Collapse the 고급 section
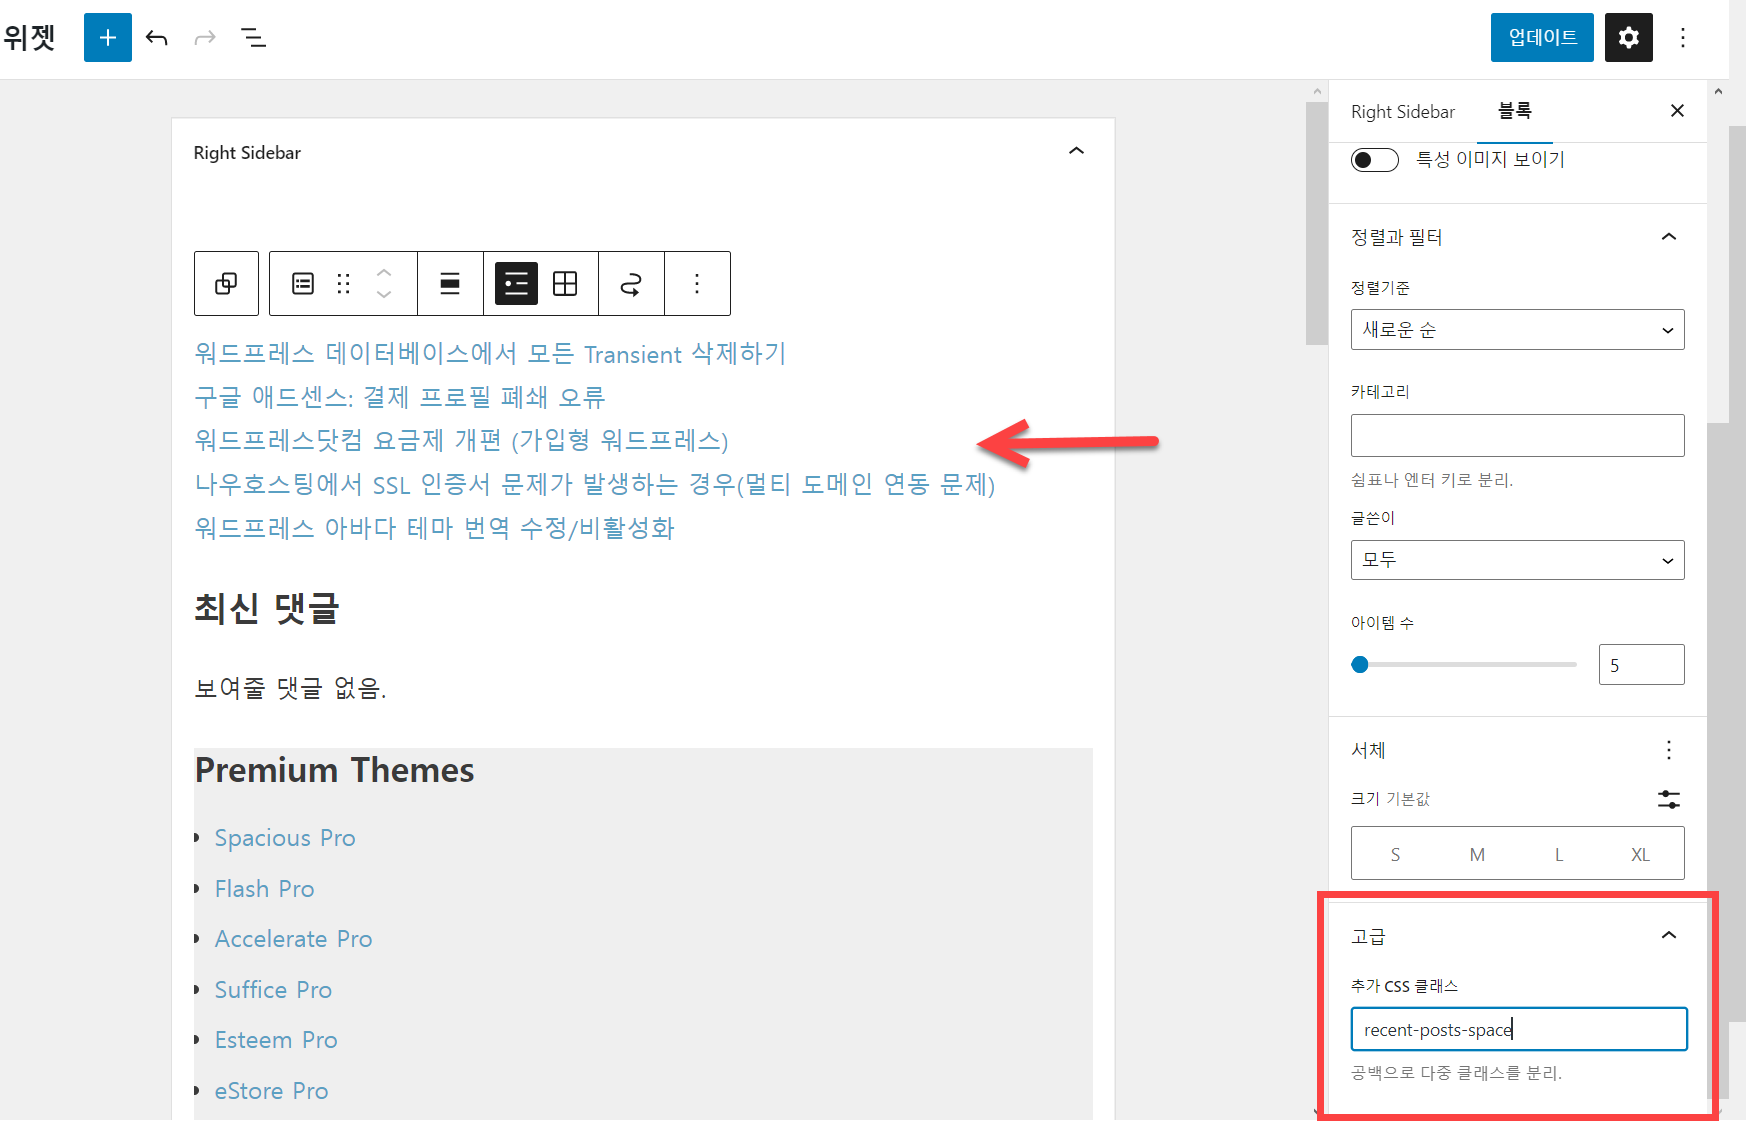This screenshot has width=1746, height=1121. click(x=1668, y=935)
